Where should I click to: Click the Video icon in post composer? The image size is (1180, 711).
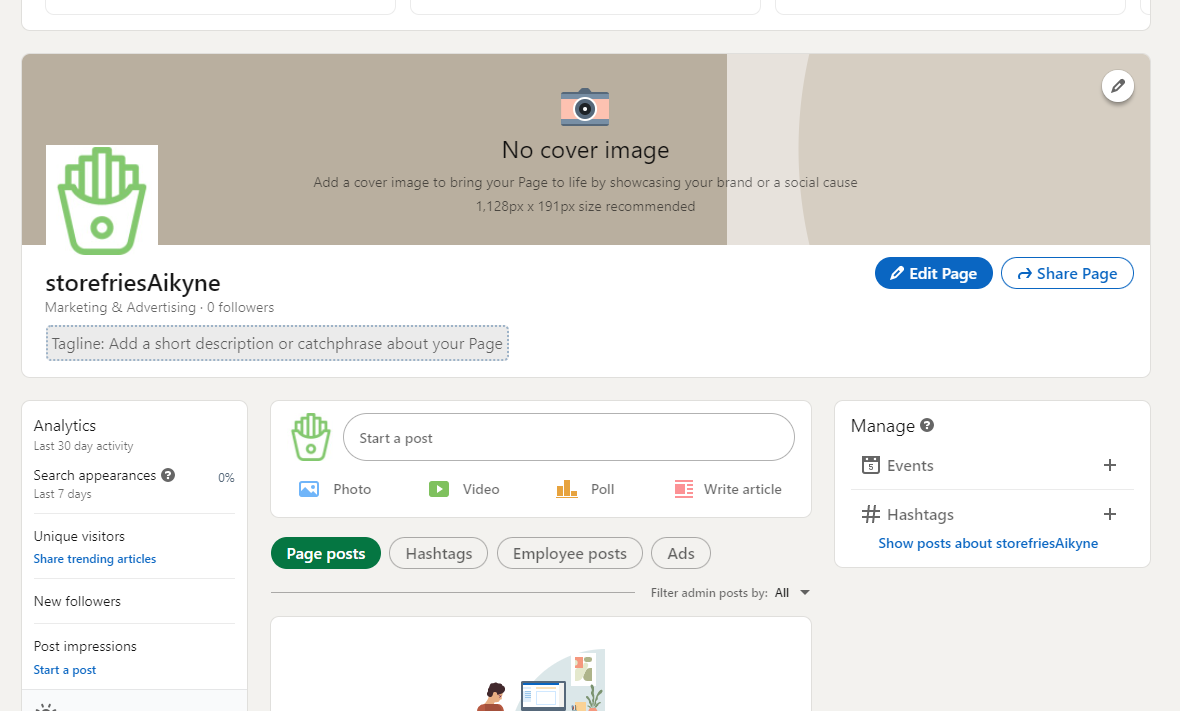click(x=439, y=489)
